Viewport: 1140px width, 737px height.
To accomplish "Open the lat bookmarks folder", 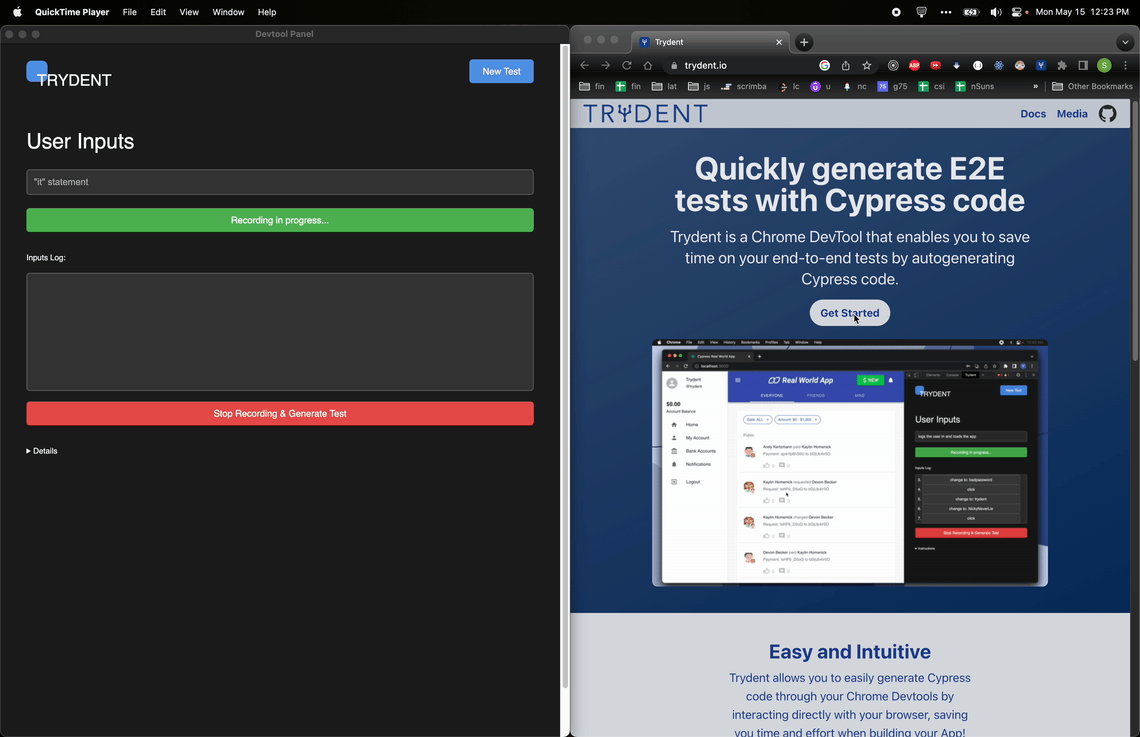I will [x=664, y=86].
